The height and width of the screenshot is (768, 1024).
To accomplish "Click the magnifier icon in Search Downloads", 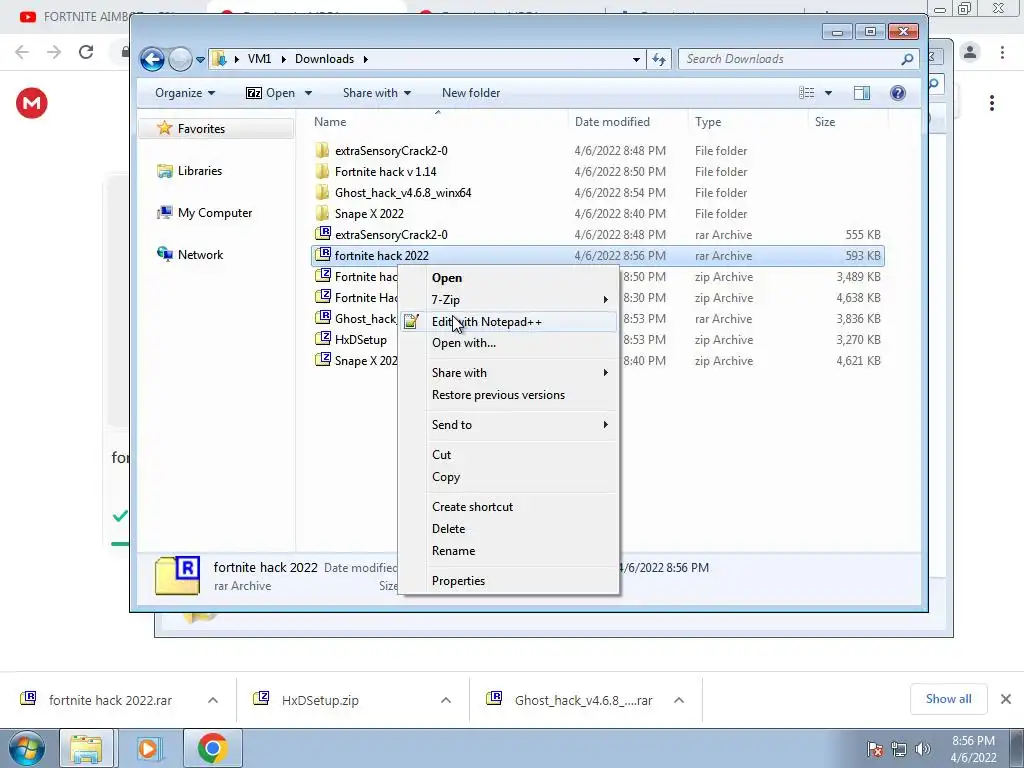I will (x=907, y=59).
